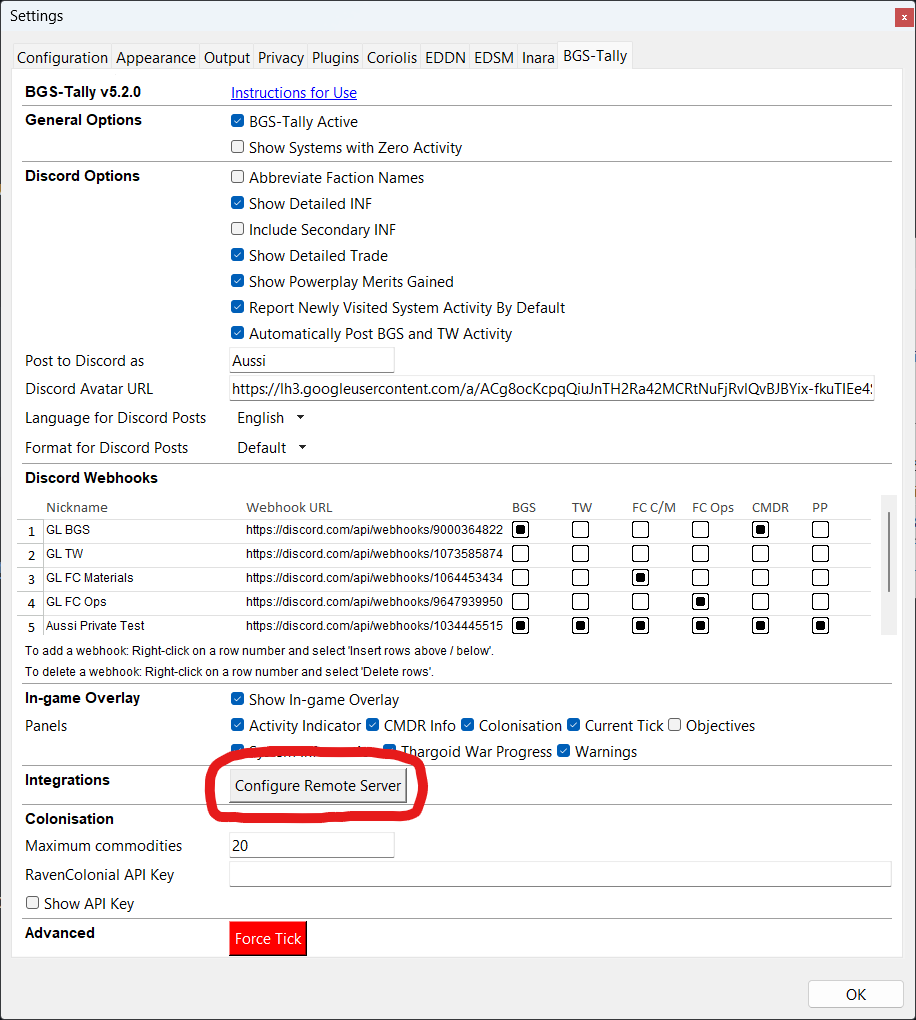Click the GL FC Ops webhook URL cell
This screenshot has width=916, height=1020.
[x=375, y=602]
